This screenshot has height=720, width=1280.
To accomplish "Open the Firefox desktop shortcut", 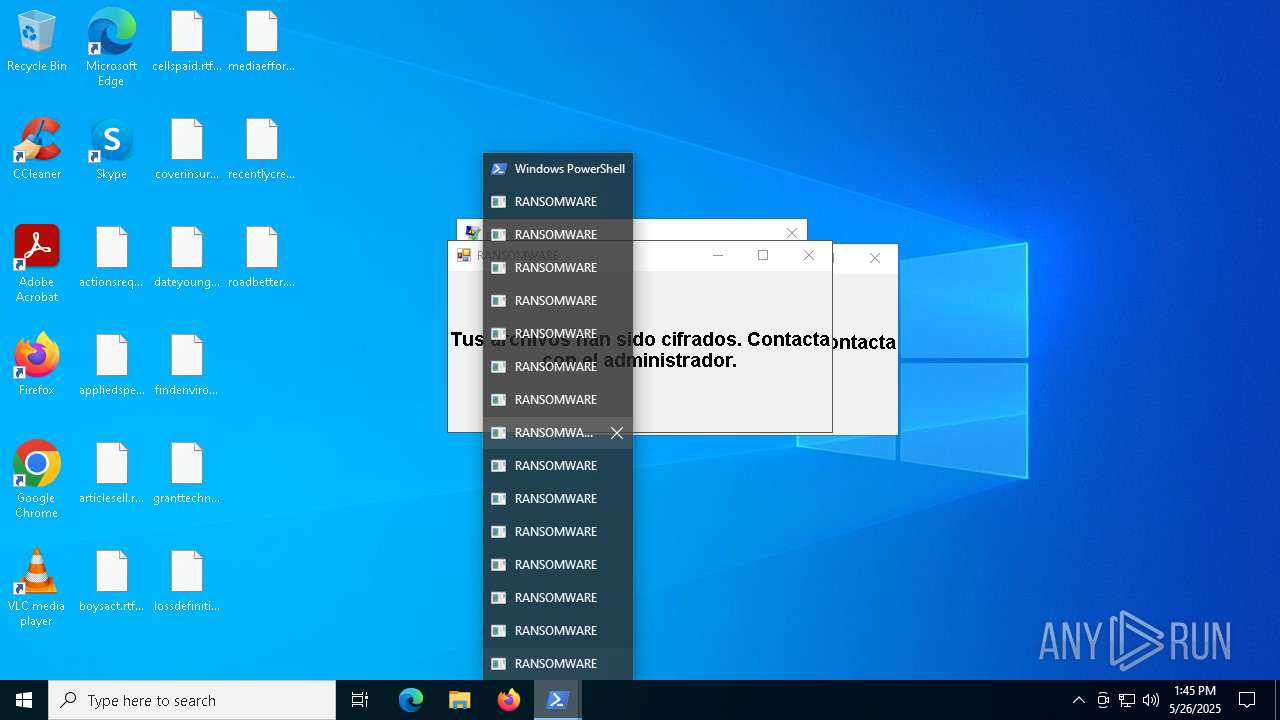I will pos(37,366).
